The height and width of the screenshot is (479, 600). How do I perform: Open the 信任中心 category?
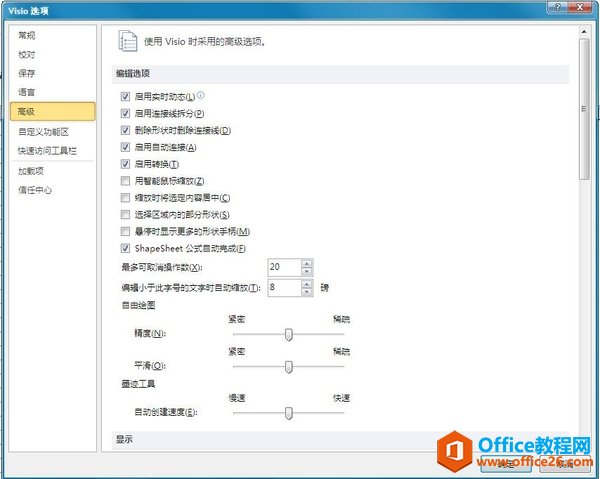tap(52, 190)
